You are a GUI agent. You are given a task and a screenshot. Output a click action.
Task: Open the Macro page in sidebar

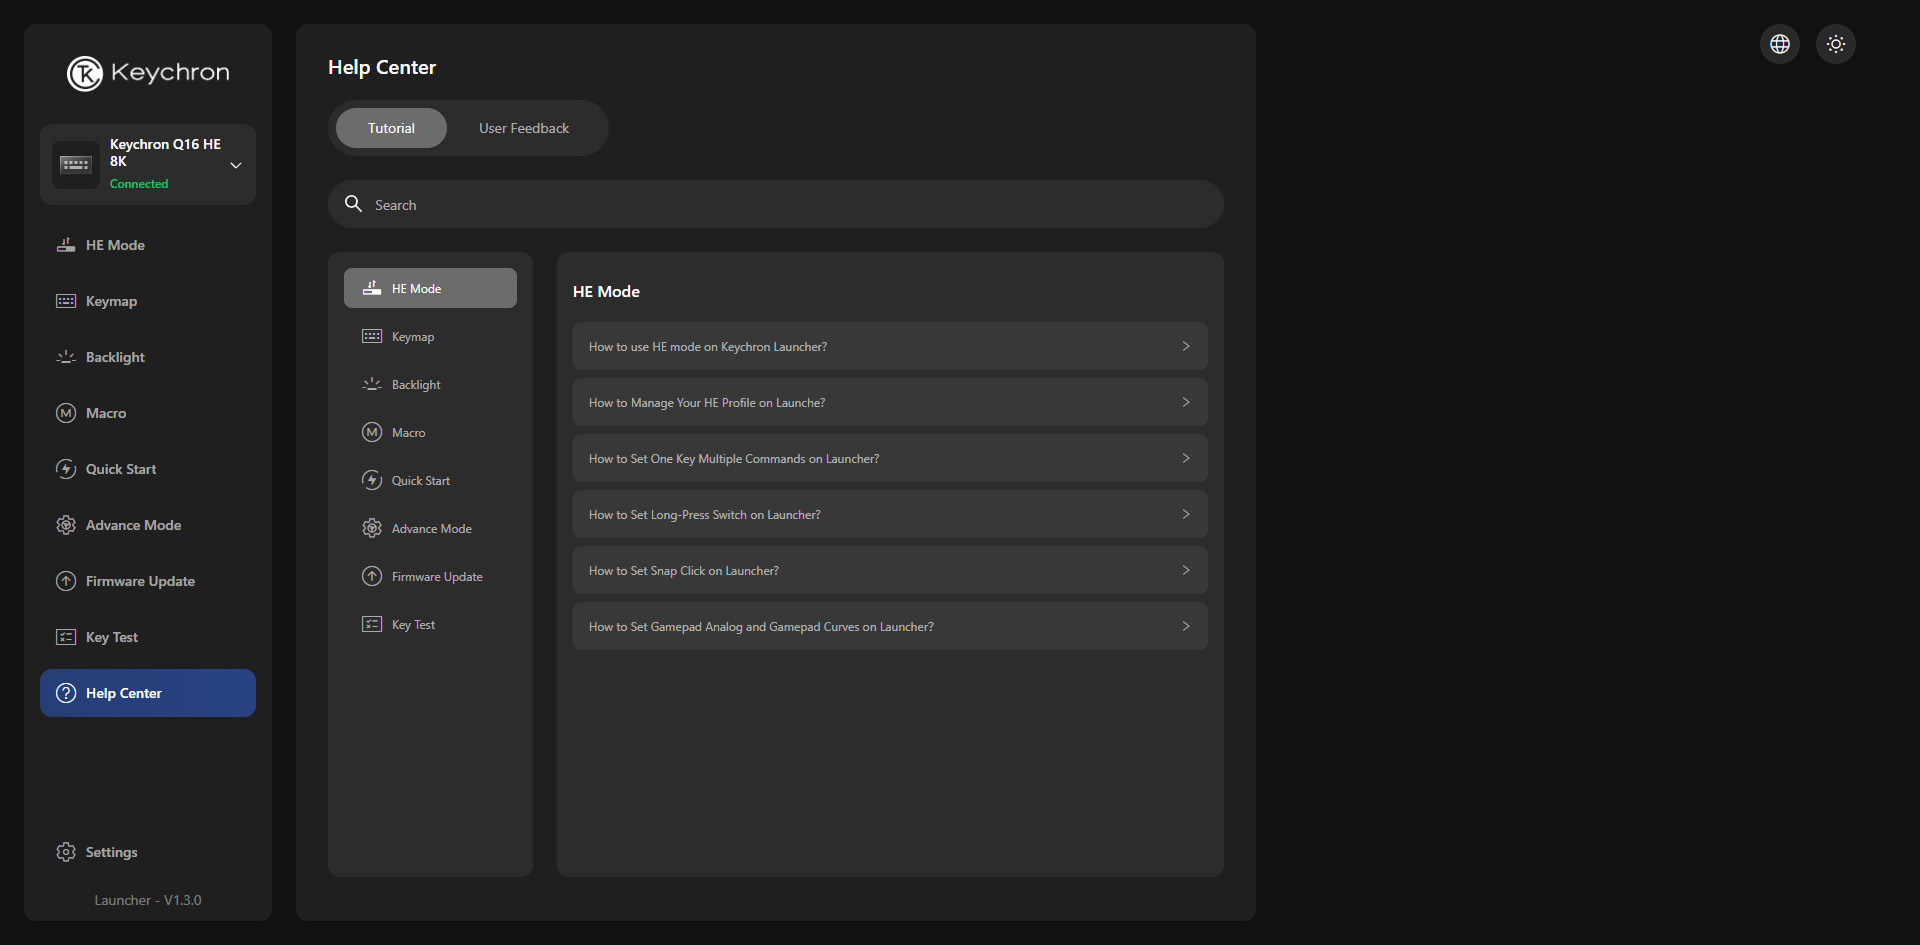point(105,413)
